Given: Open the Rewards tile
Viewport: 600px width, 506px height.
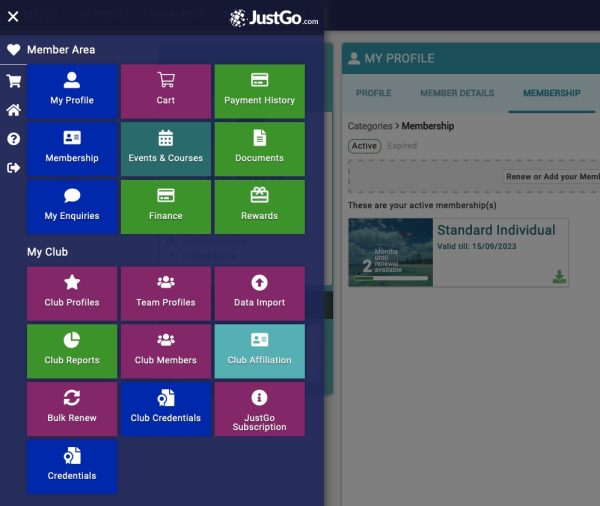Looking at the screenshot, I should pyautogui.click(x=259, y=207).
